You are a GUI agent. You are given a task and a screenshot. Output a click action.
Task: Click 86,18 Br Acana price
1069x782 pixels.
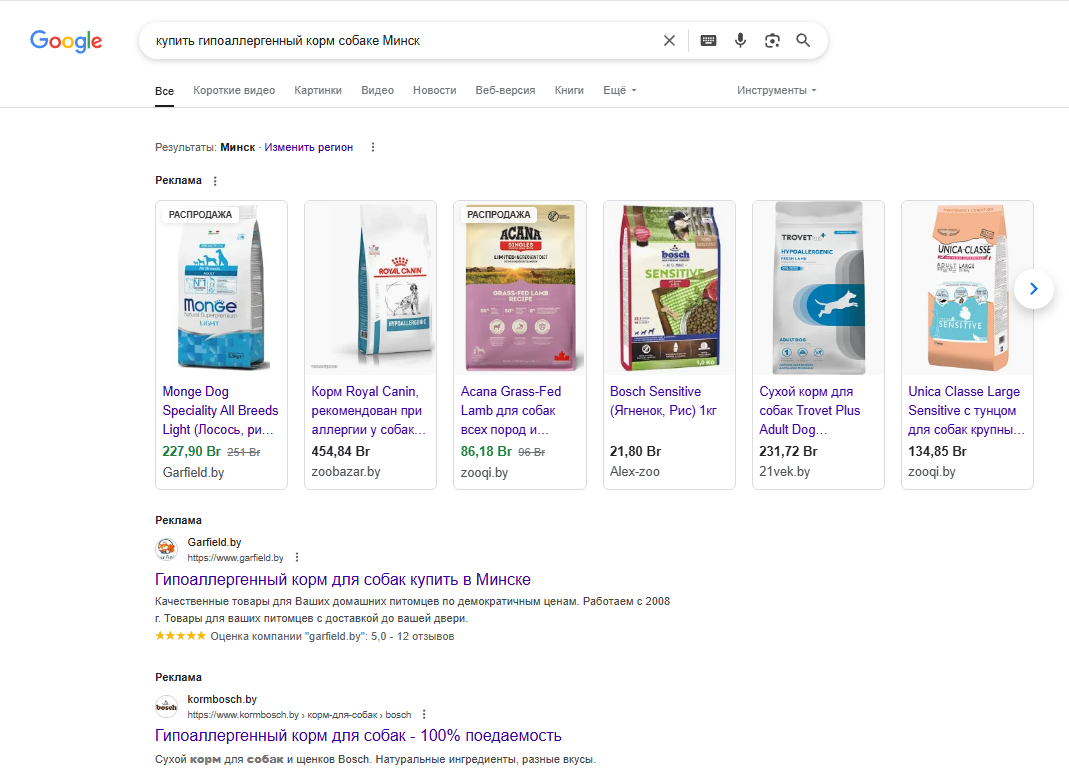tap(486, 451)
